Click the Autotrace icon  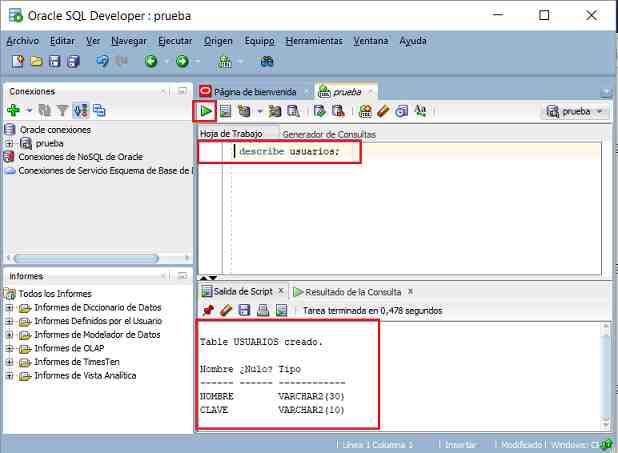tap(275, 112)
